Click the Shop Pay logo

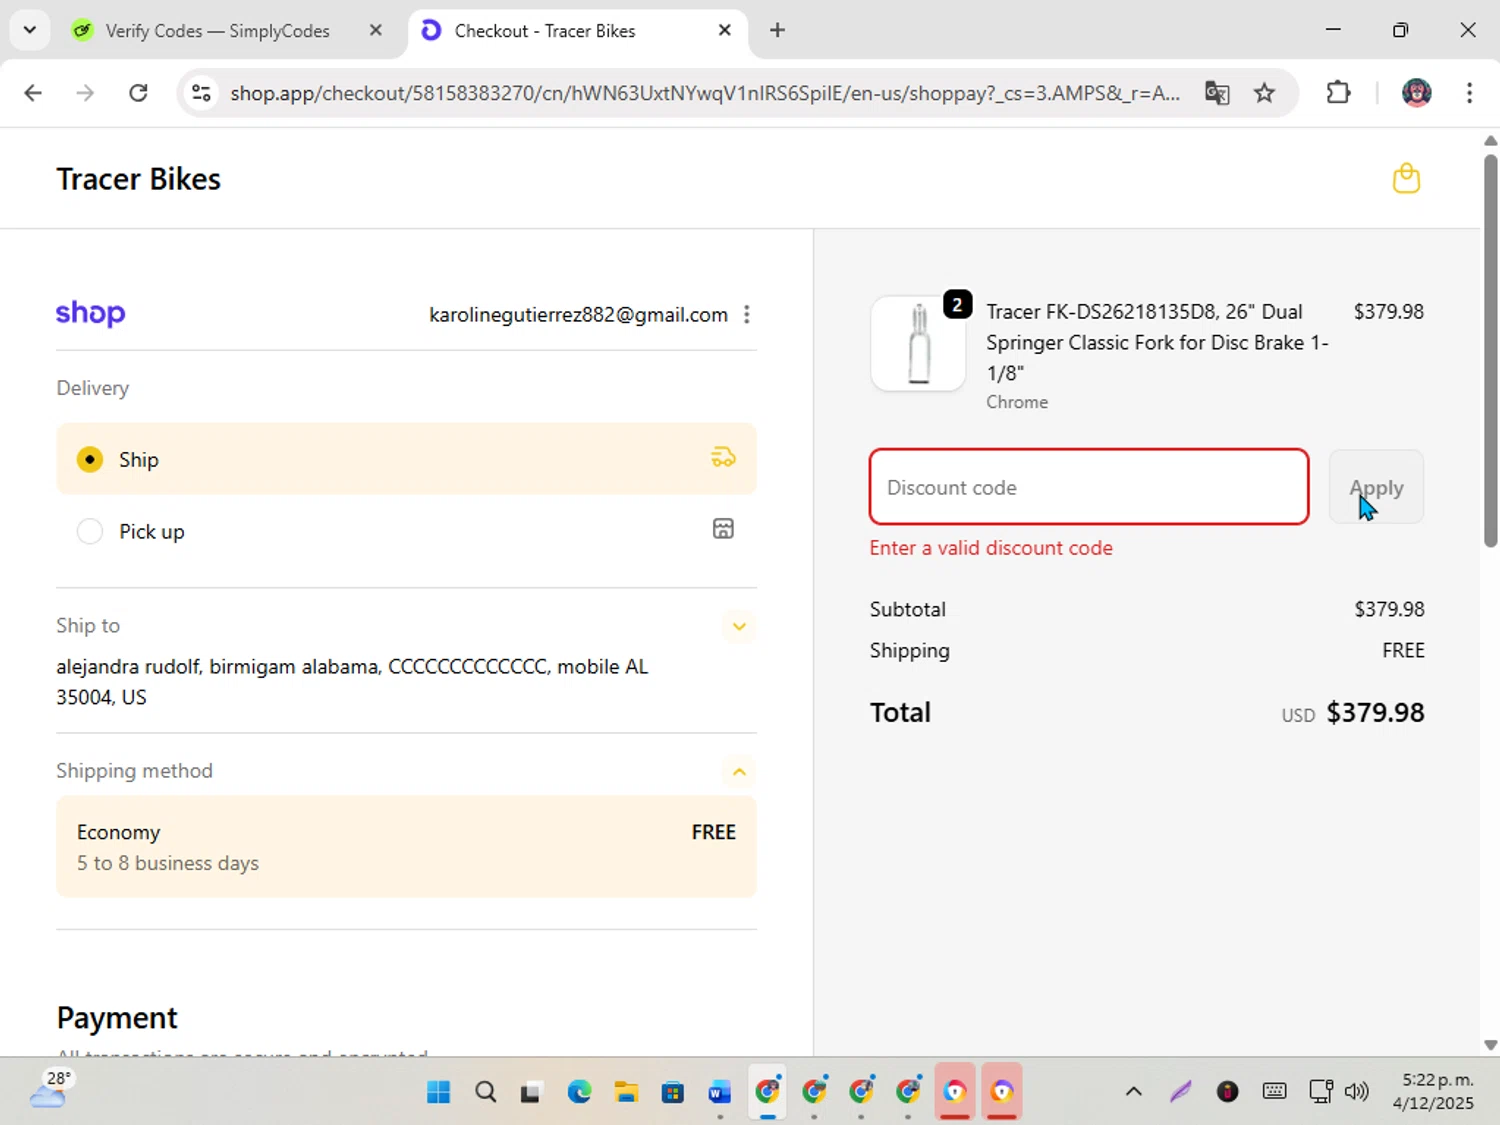click(x=90, y=314)
